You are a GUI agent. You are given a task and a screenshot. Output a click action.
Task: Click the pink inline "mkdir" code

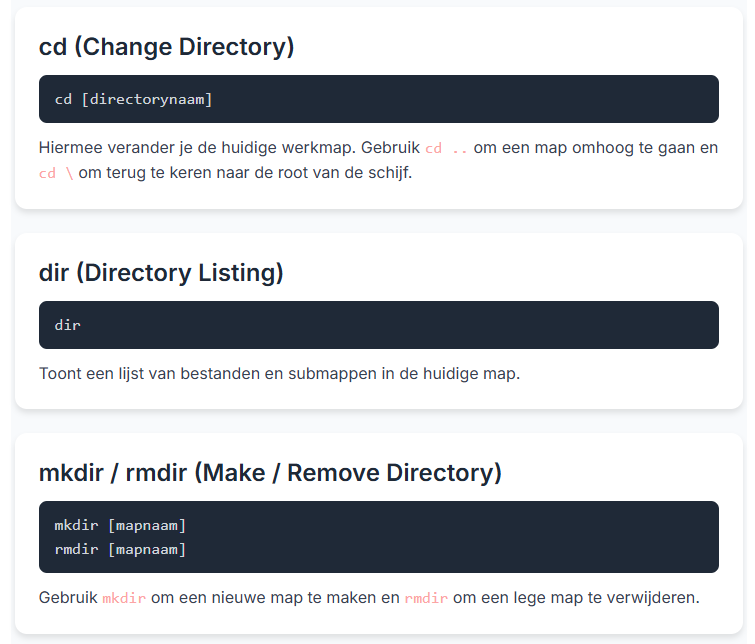(124, 598)
